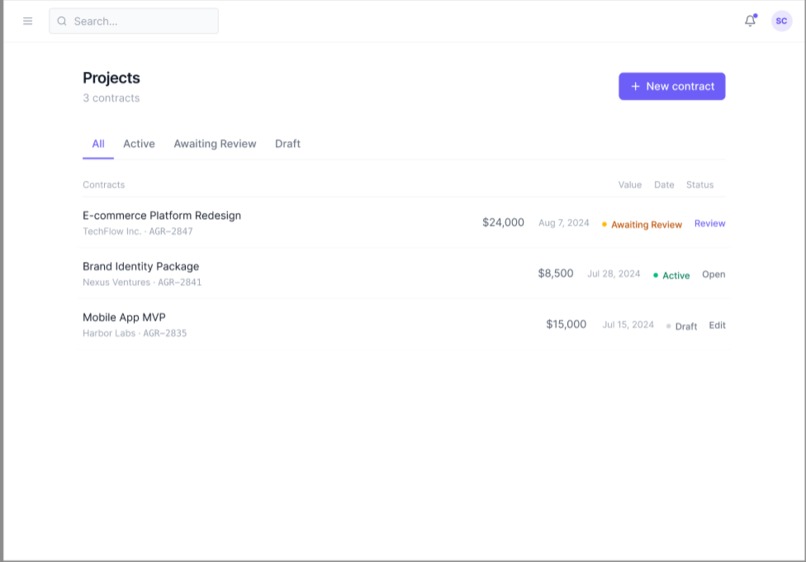The height and width of the screenshot is (562, 806).
Task: Focus the Search input field
Action: tap(134, 21)
